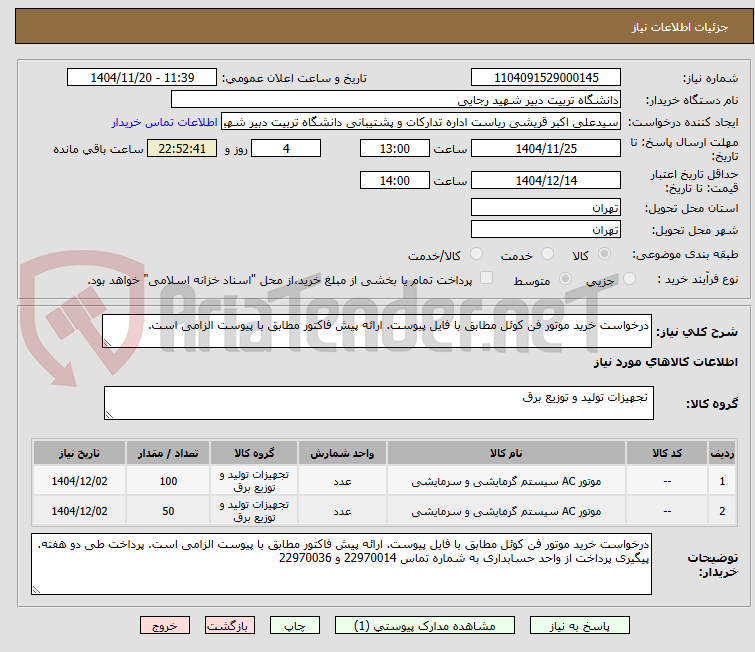This screenshot has width=755, height=652.
Task: Click the نام کالا column header
Action: [506, 453]
